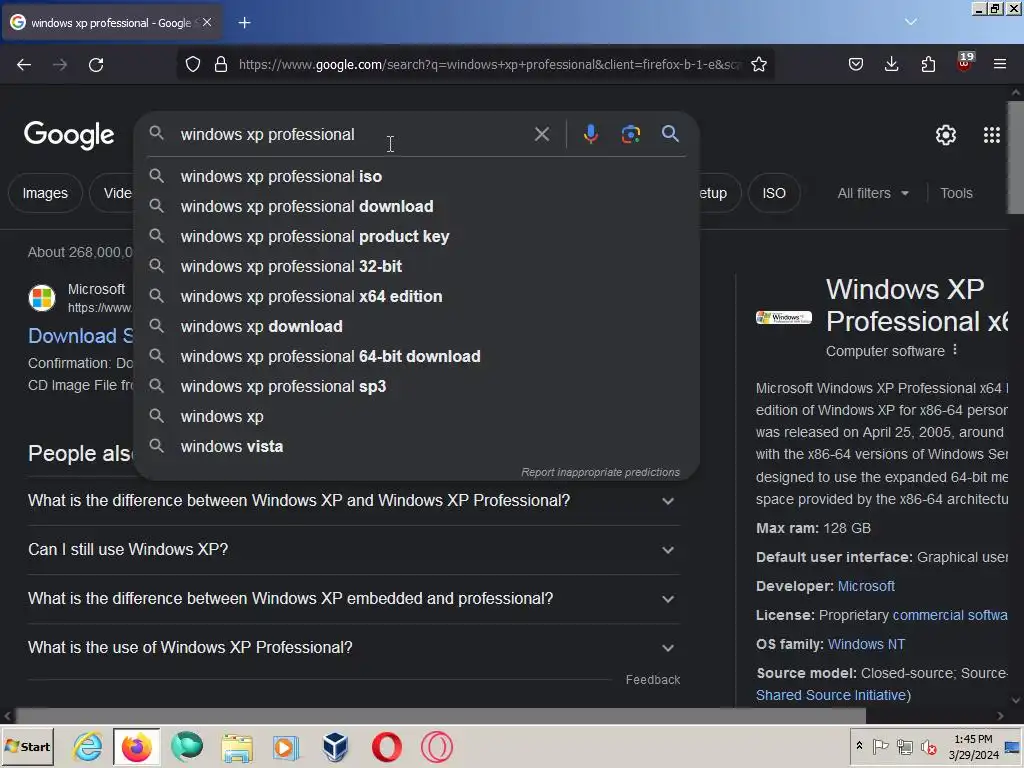Screen dimensions: 1024x768
Task: Open Windows NT OS family link
Action: [x=866, y=645]
